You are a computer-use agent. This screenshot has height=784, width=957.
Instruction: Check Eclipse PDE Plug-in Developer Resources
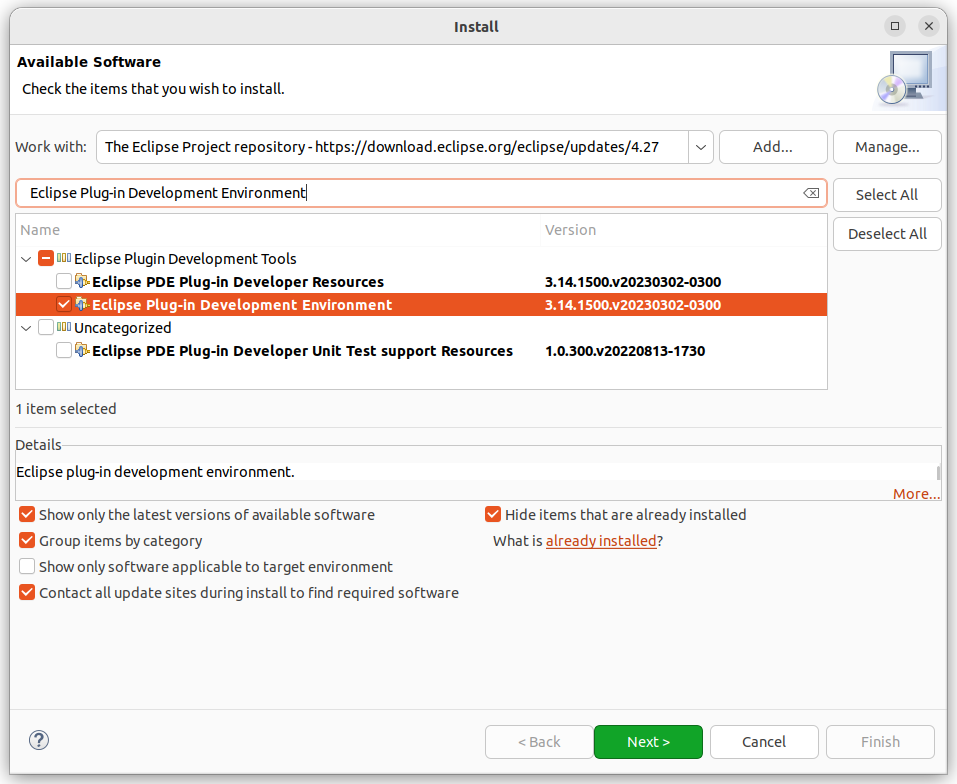(63, 281)
